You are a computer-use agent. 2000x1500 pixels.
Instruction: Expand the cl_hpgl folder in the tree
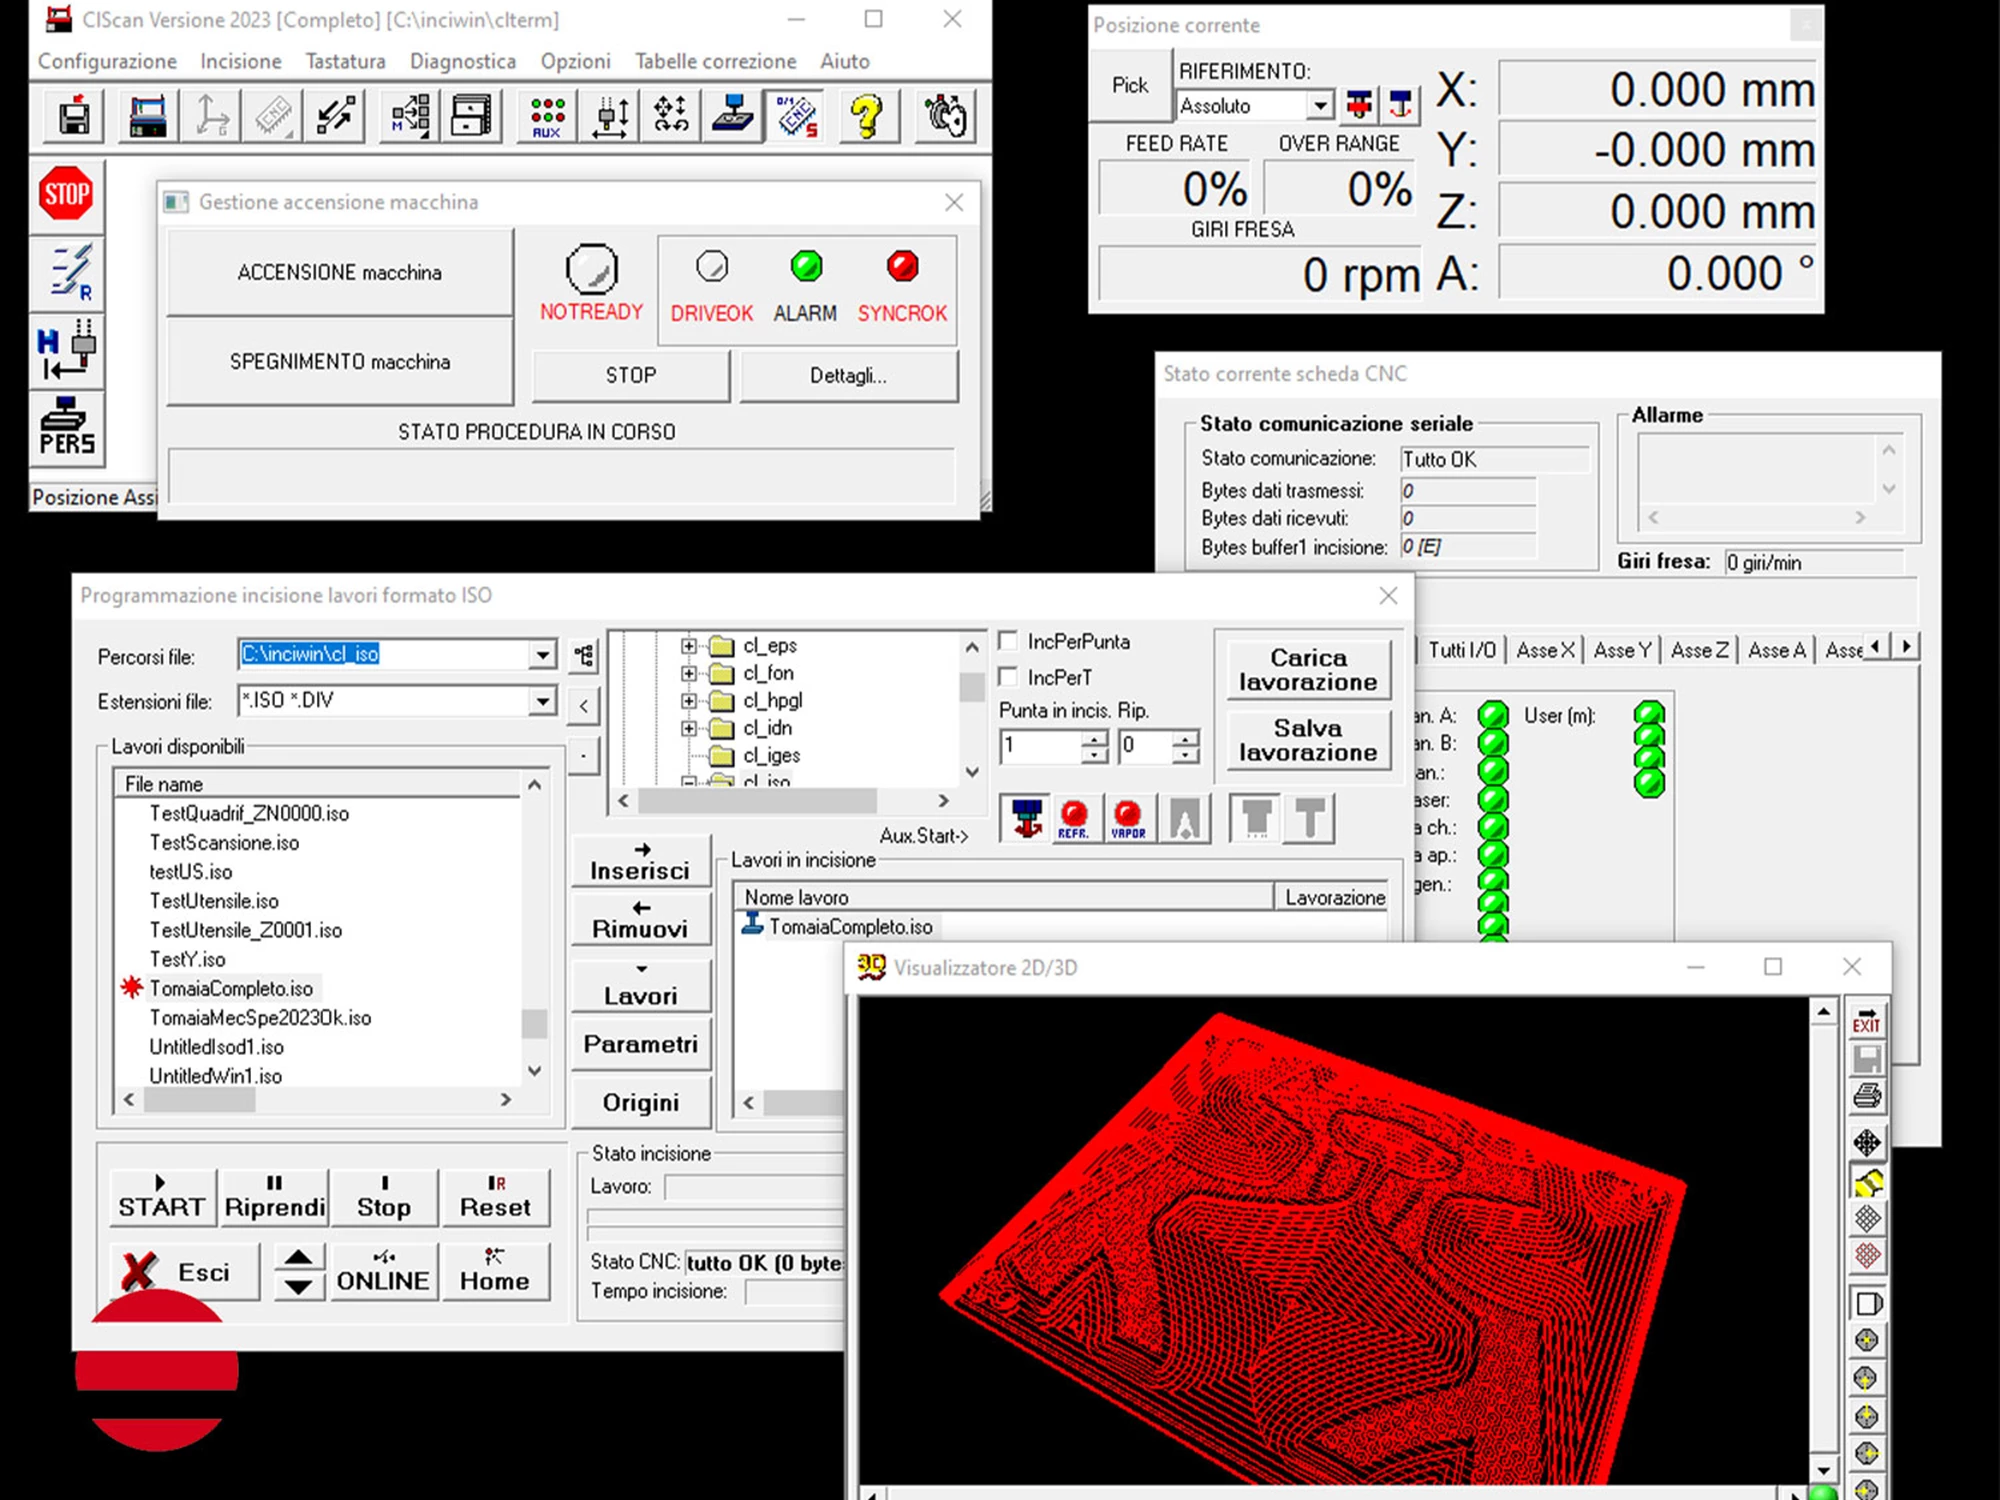tap(689, 701)
